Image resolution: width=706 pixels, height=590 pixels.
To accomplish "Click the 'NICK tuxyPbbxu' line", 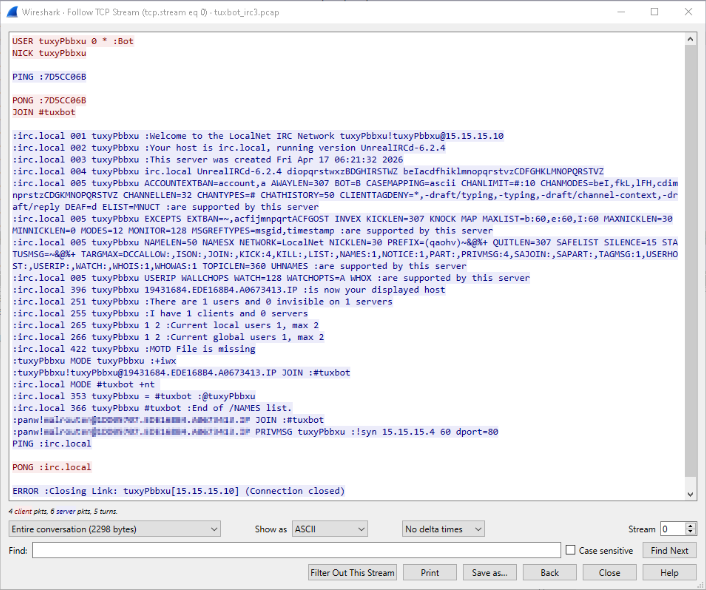I will (x=49, y=53).
